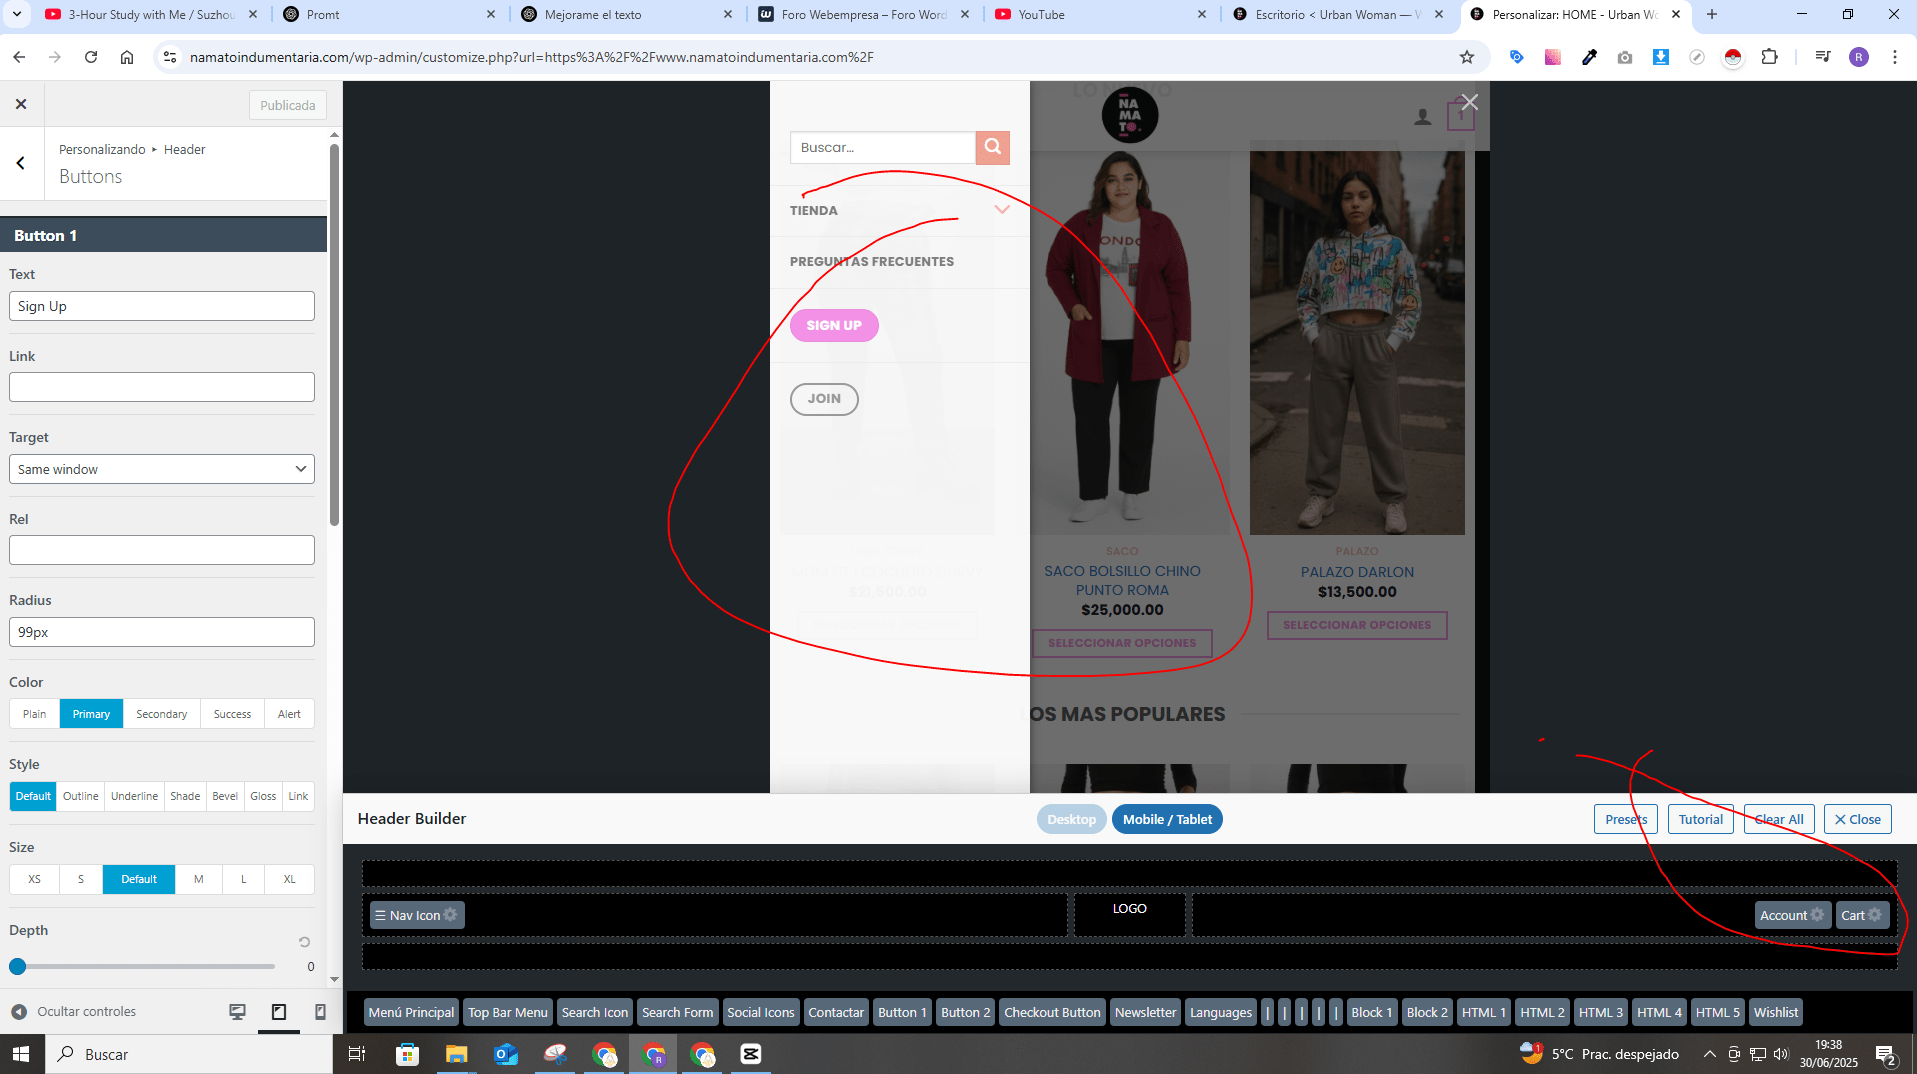This screenshot has width=1917, height=1074.
Task: Open the Chrome three-dot menu
Action: coord(1895,57)
